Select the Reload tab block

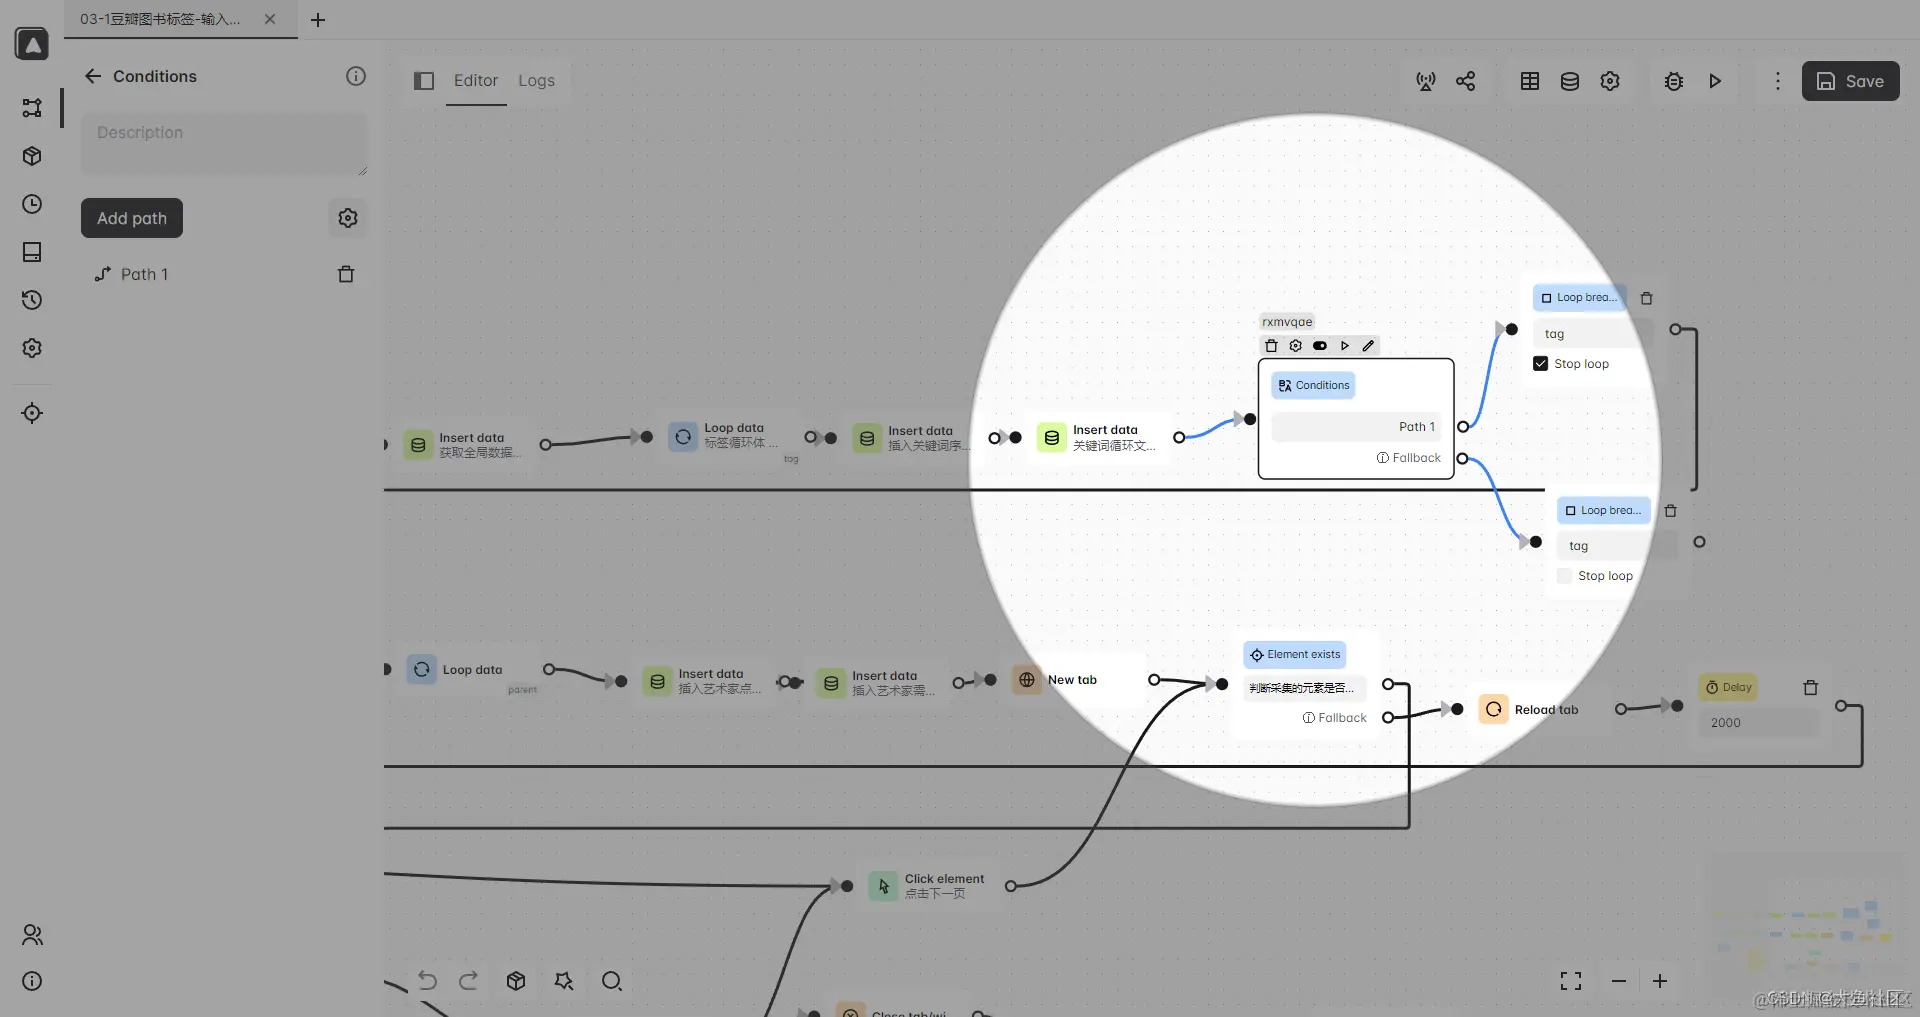(1540, 710)
